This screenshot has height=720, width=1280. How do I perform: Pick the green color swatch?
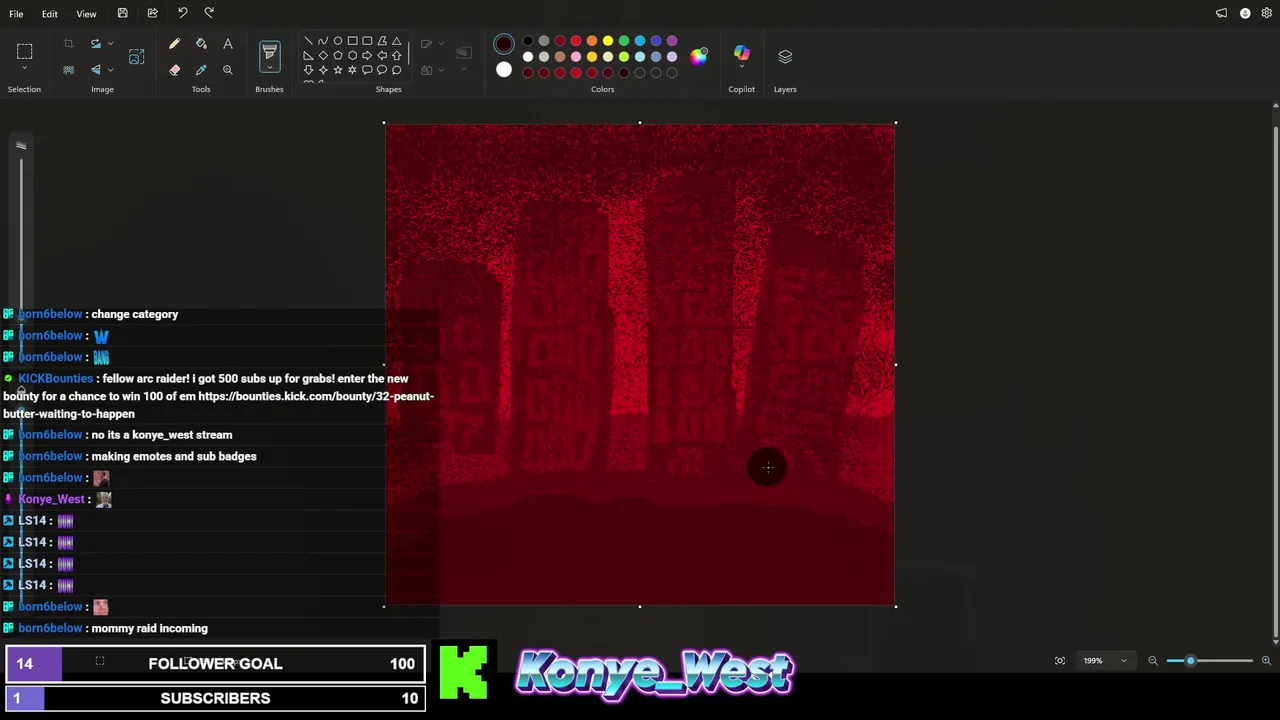click(x=623, y=41)
